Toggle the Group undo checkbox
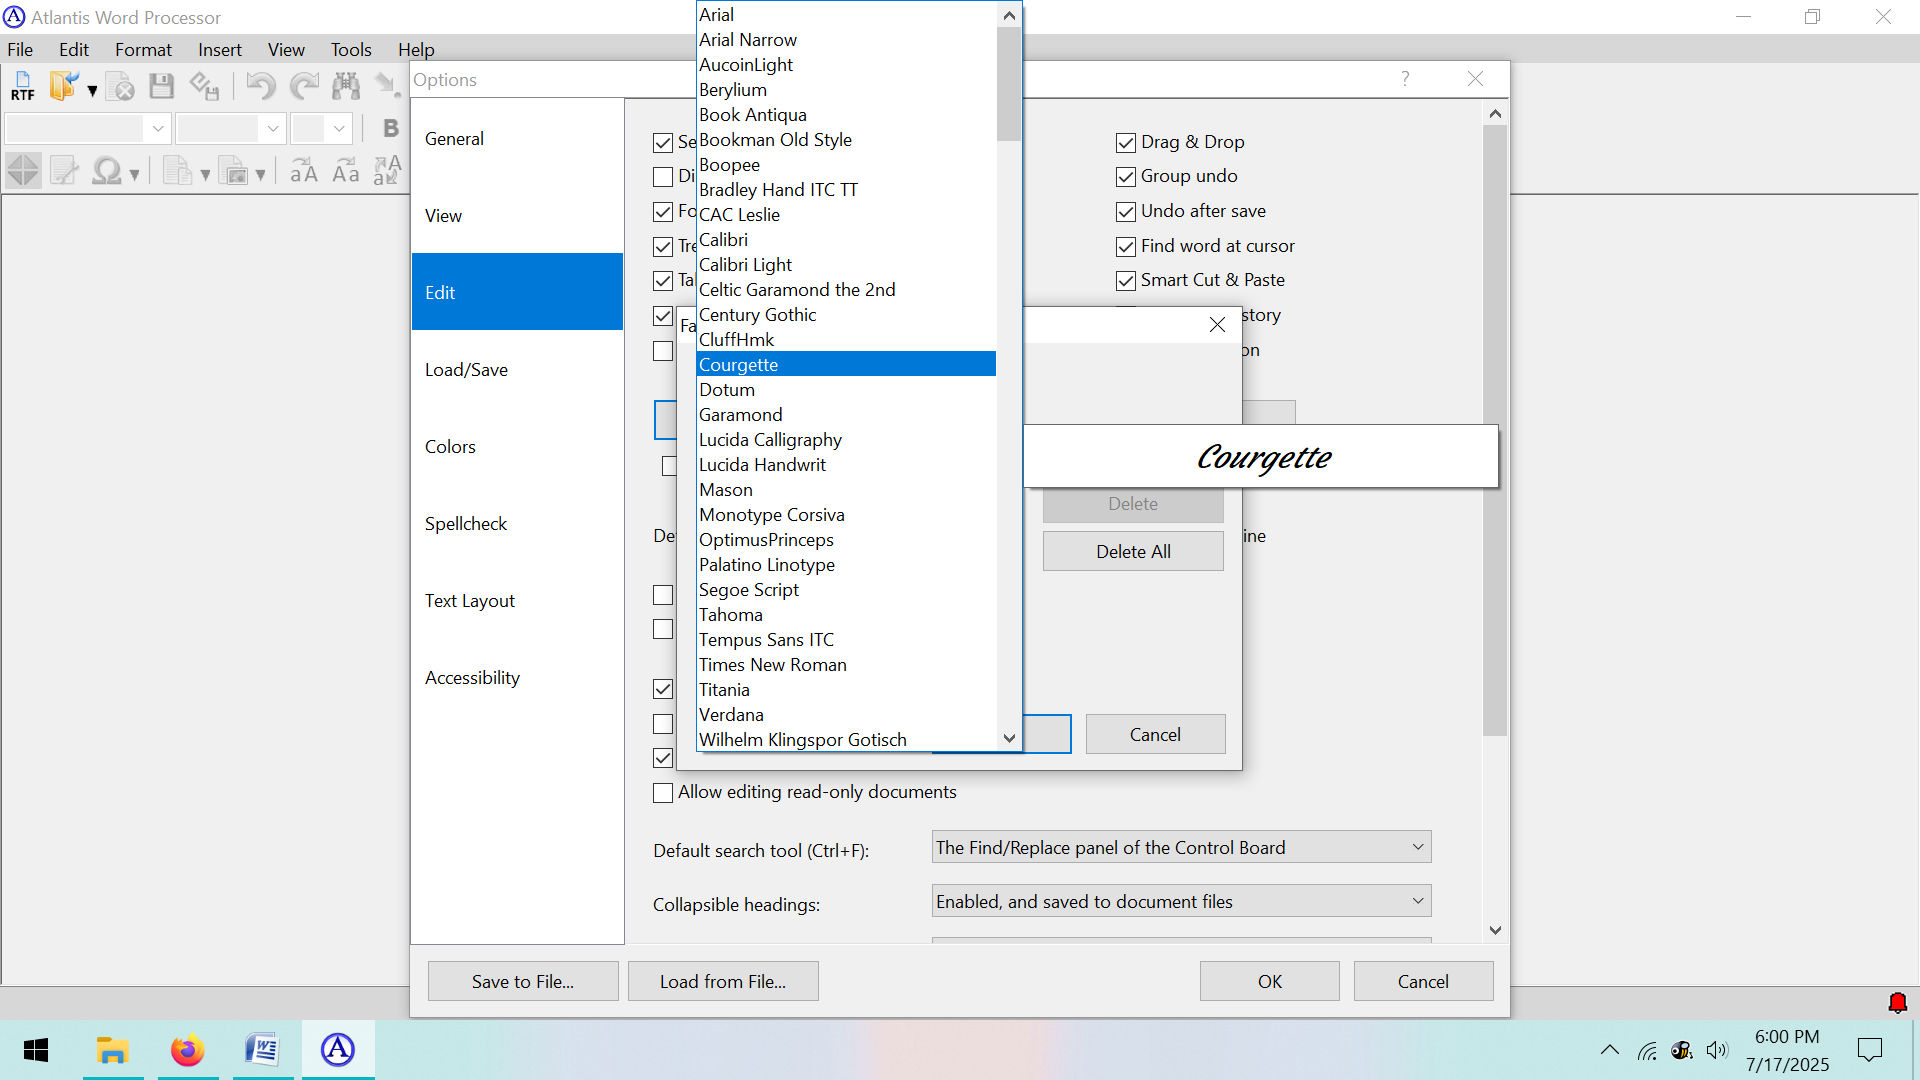Screen dimensions: 1920x1080 (x=1125, y=177)
